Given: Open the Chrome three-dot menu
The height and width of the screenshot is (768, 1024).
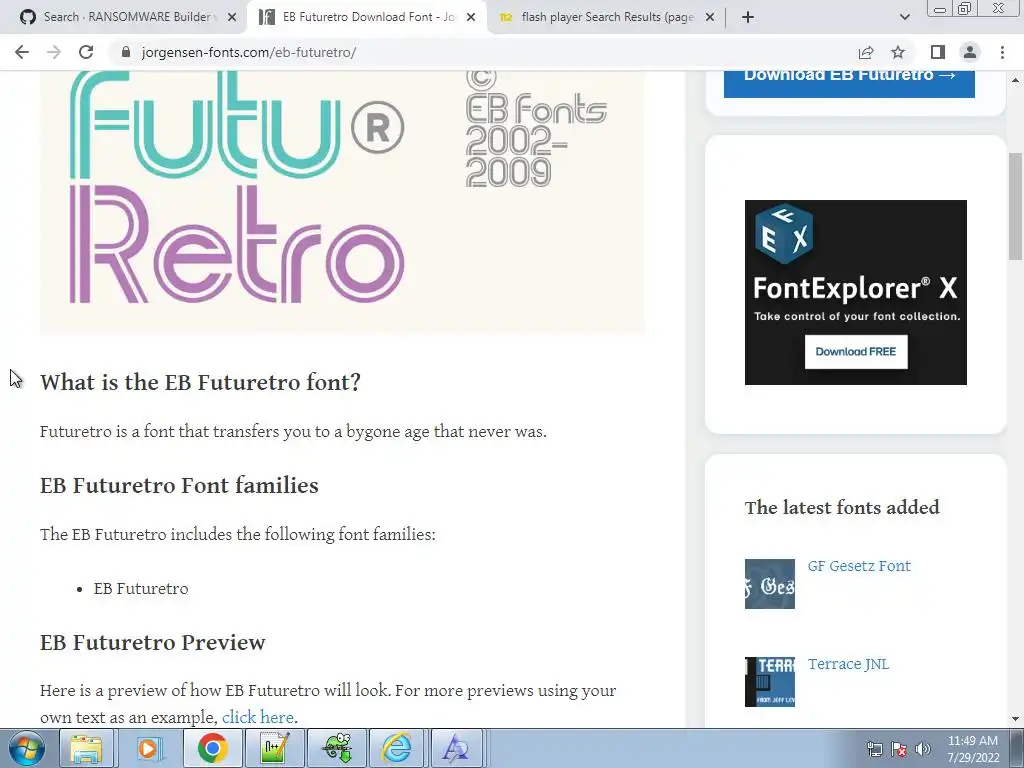Looking at the screenshot, I should 1002,52.
